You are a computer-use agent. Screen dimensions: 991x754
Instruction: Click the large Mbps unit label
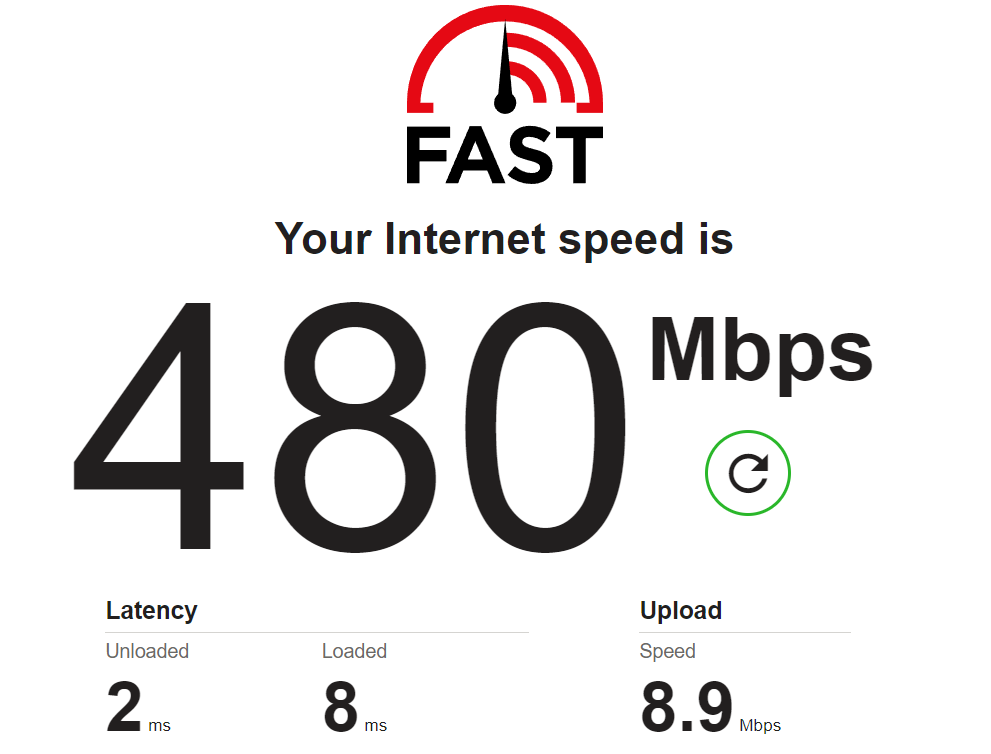point(761,354)
